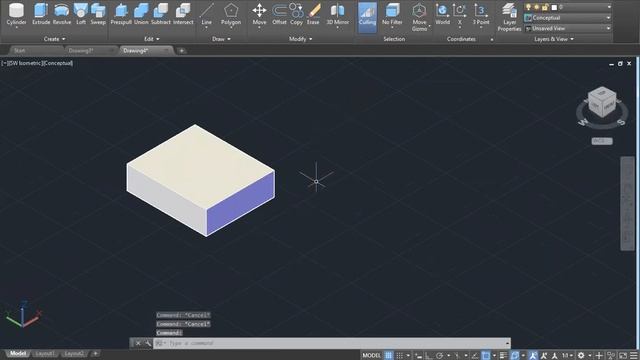Toggle Culling selection mode
Screen dimensions: 640x360
tap(367, 17)
